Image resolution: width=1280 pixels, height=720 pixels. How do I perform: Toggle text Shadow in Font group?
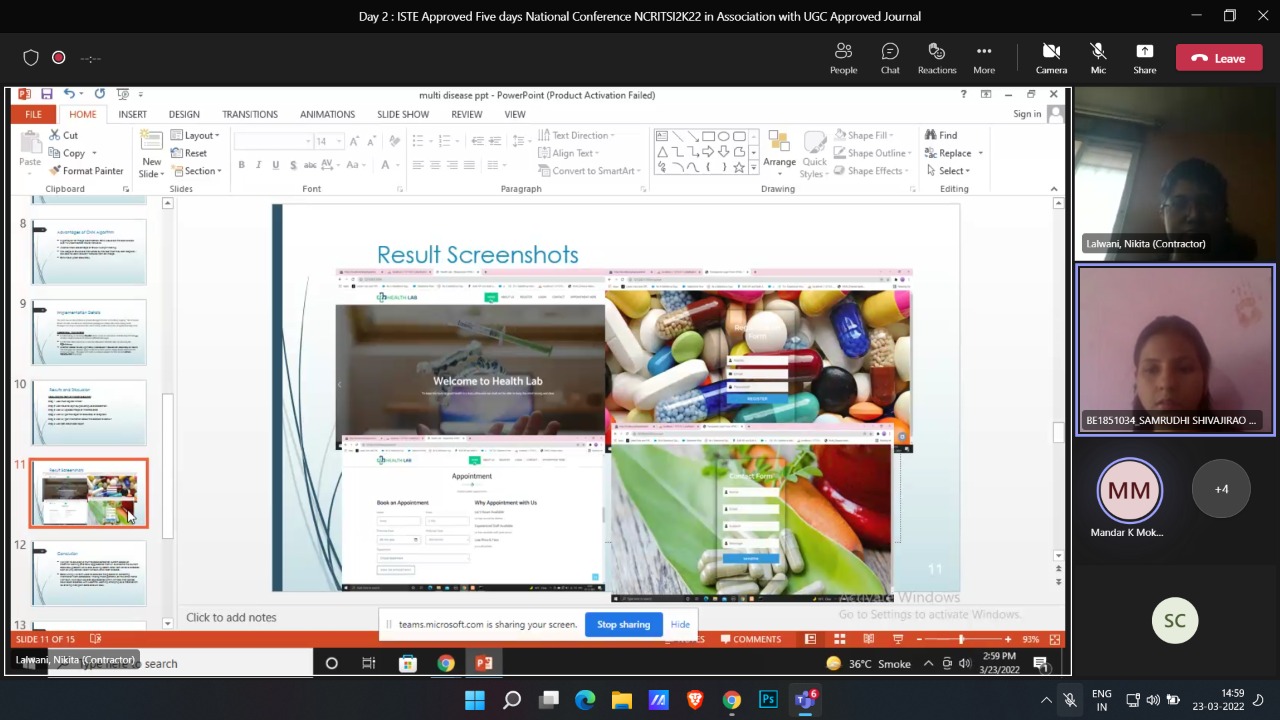[292, 165]
